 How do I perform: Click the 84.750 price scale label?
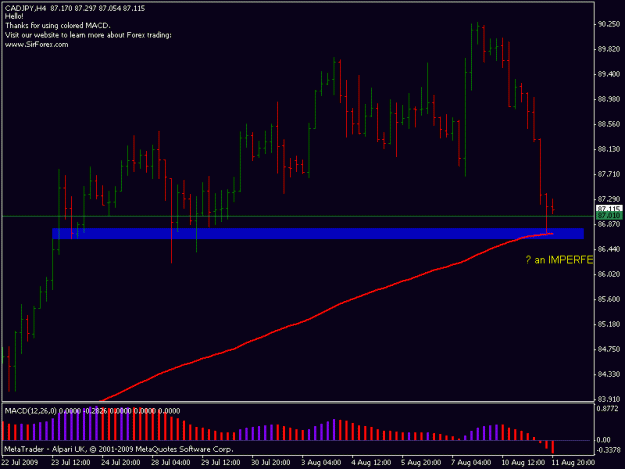tap(609, 349)
